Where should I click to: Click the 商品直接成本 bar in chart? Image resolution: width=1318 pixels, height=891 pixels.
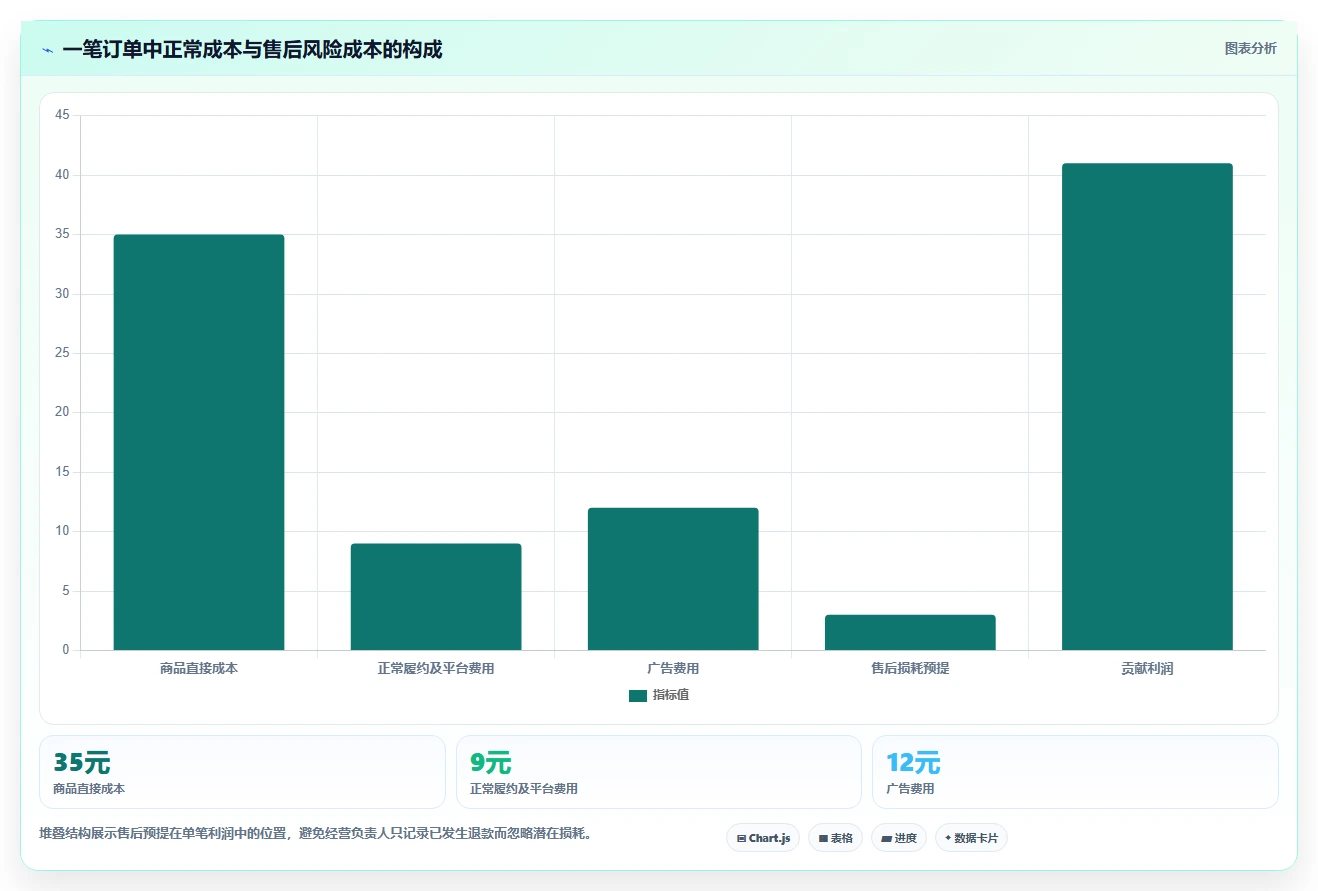click(x=199, y=442)
